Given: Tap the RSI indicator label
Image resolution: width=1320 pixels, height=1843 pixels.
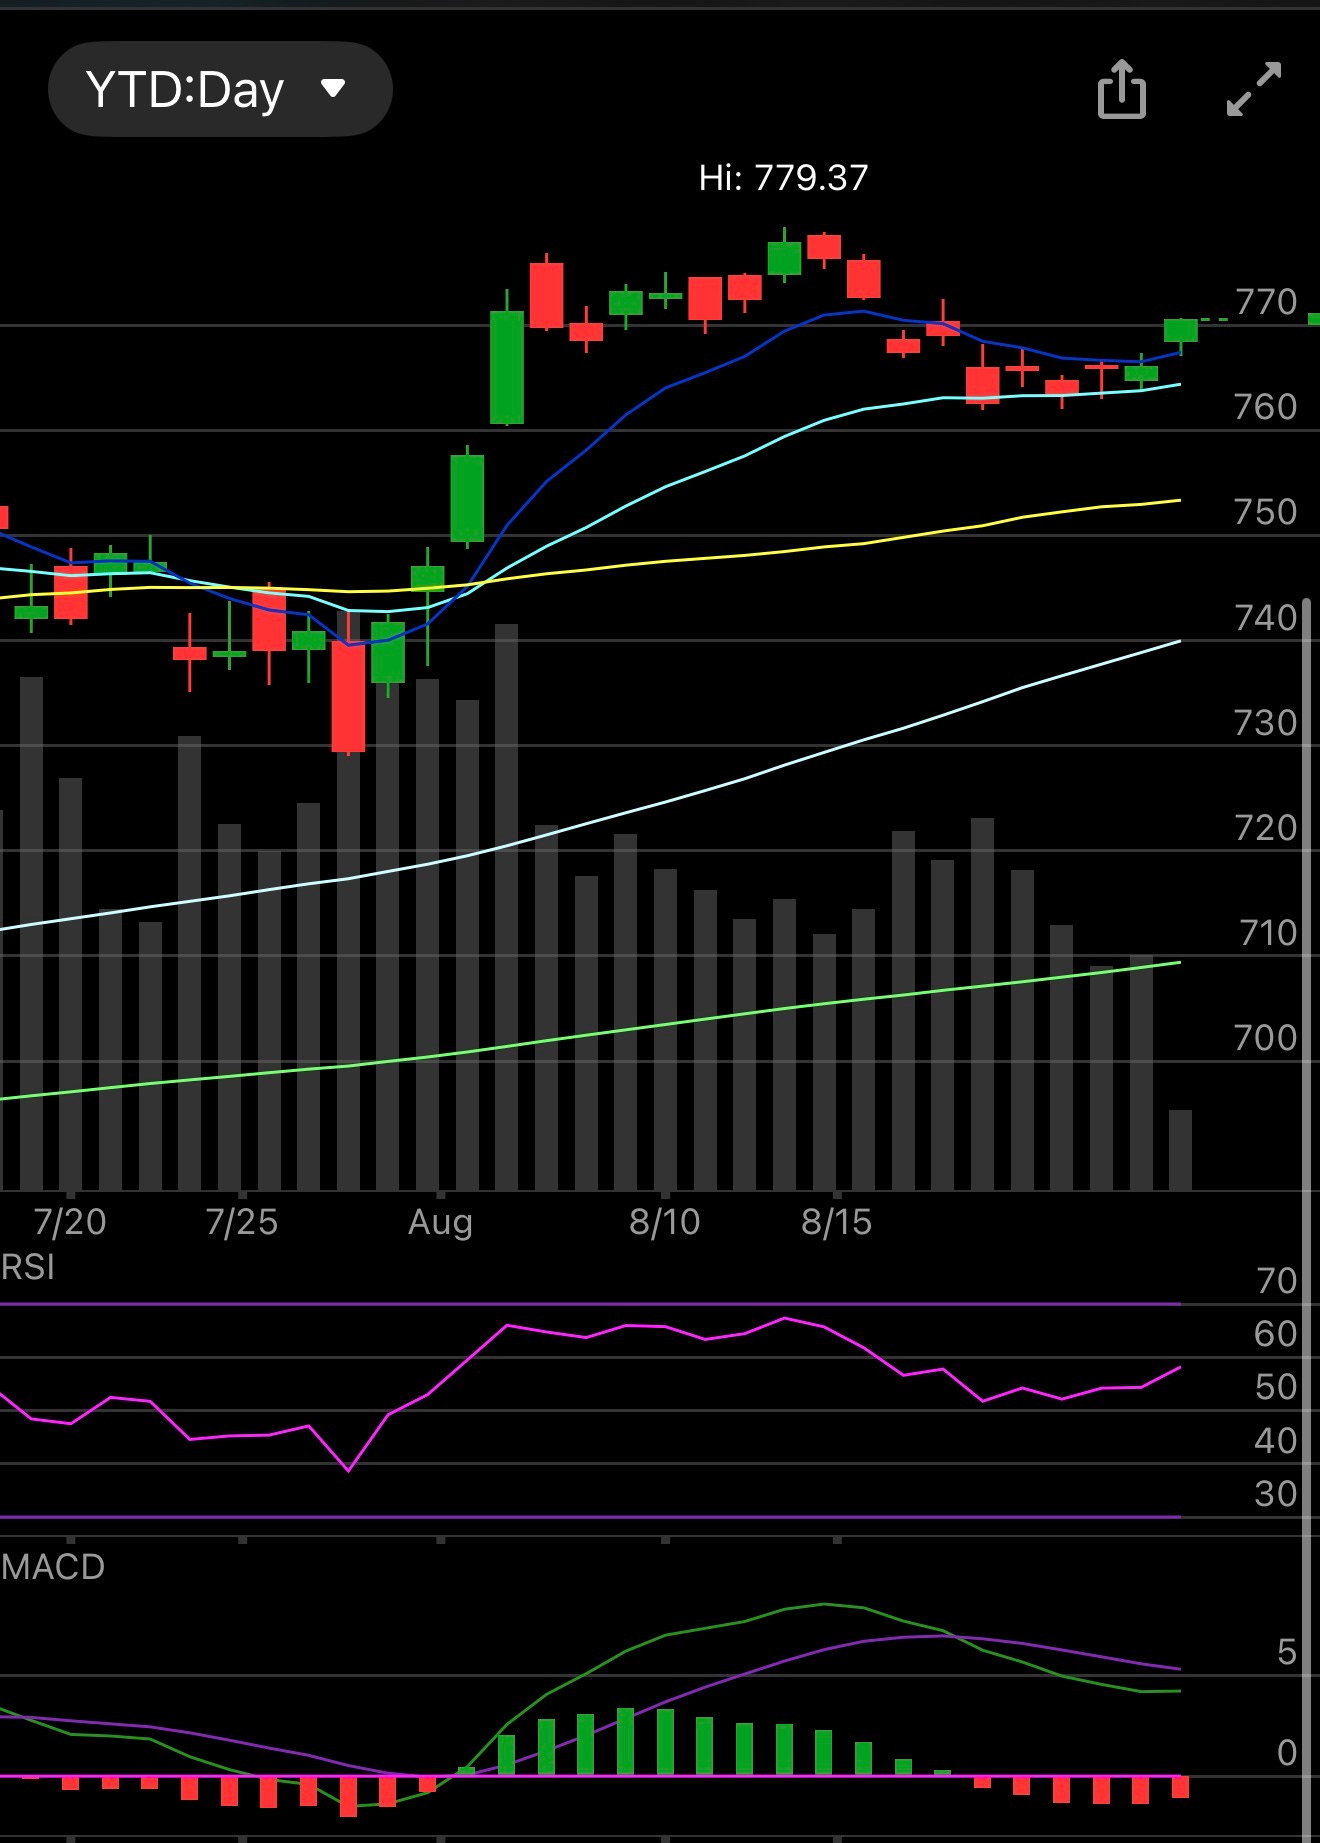Looking at the screenshot, I should tap(28, 1268).
